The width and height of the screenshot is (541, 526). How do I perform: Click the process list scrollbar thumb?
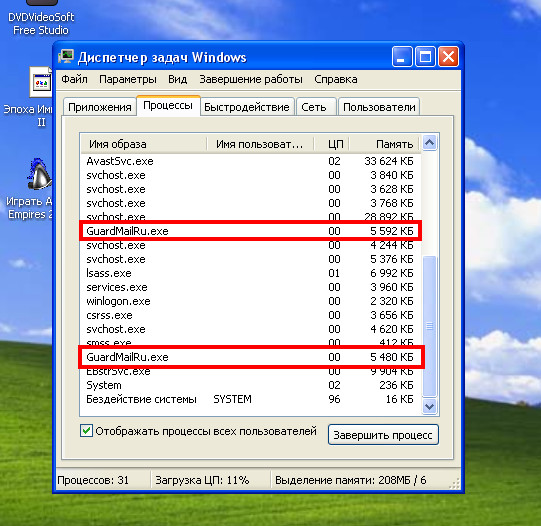[430, 326]
